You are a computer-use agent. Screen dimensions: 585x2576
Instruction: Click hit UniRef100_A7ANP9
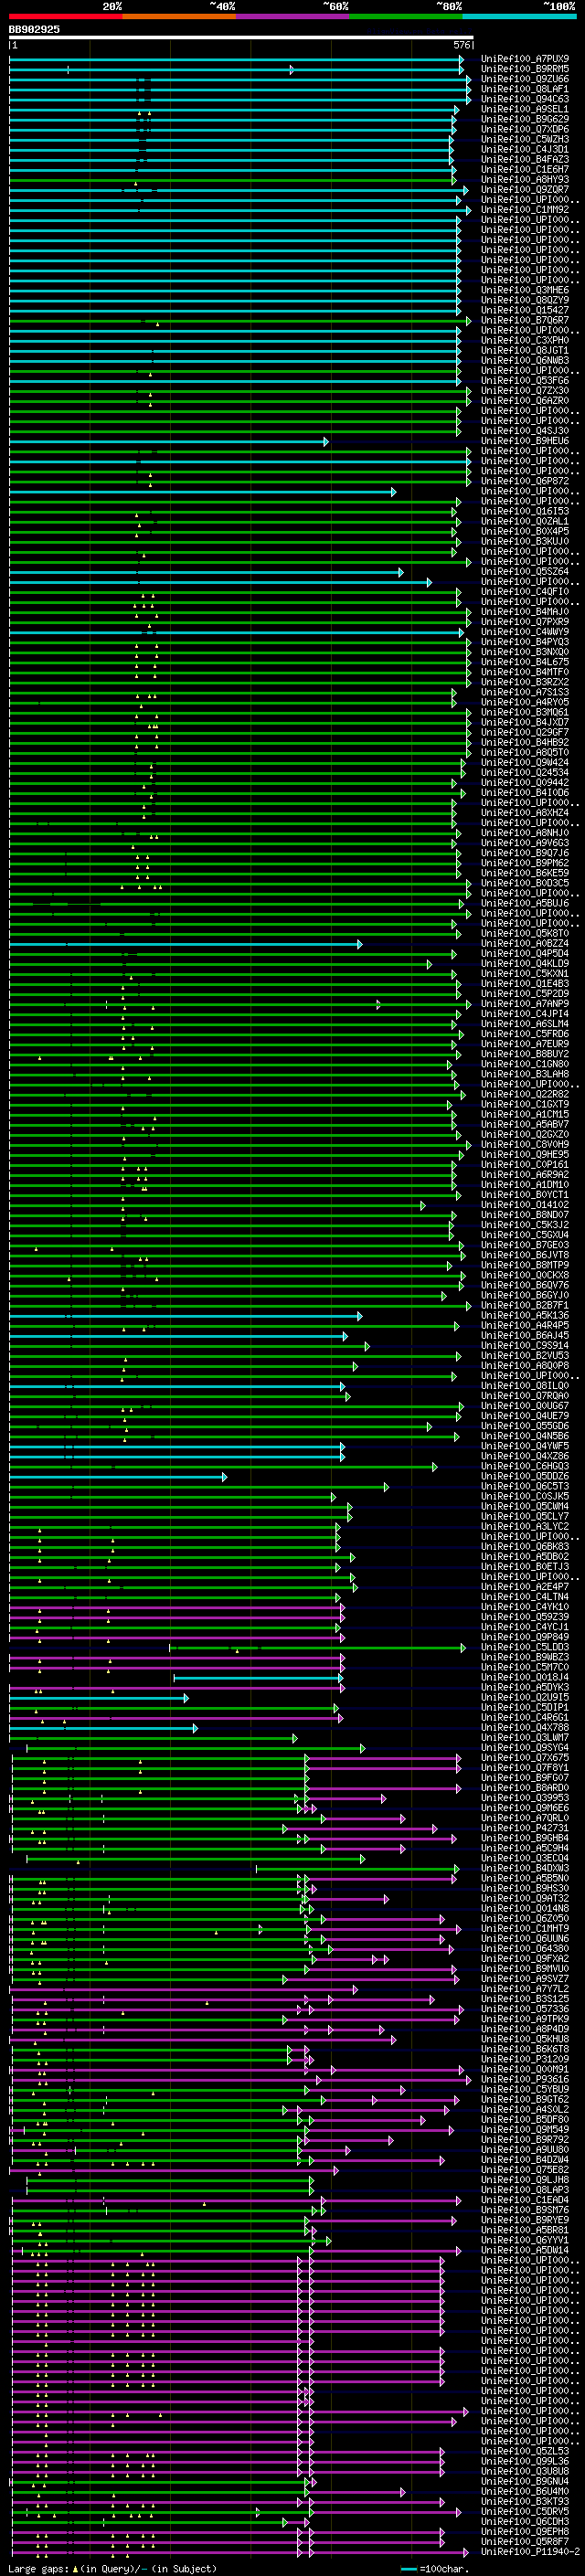pos(525,1003)
